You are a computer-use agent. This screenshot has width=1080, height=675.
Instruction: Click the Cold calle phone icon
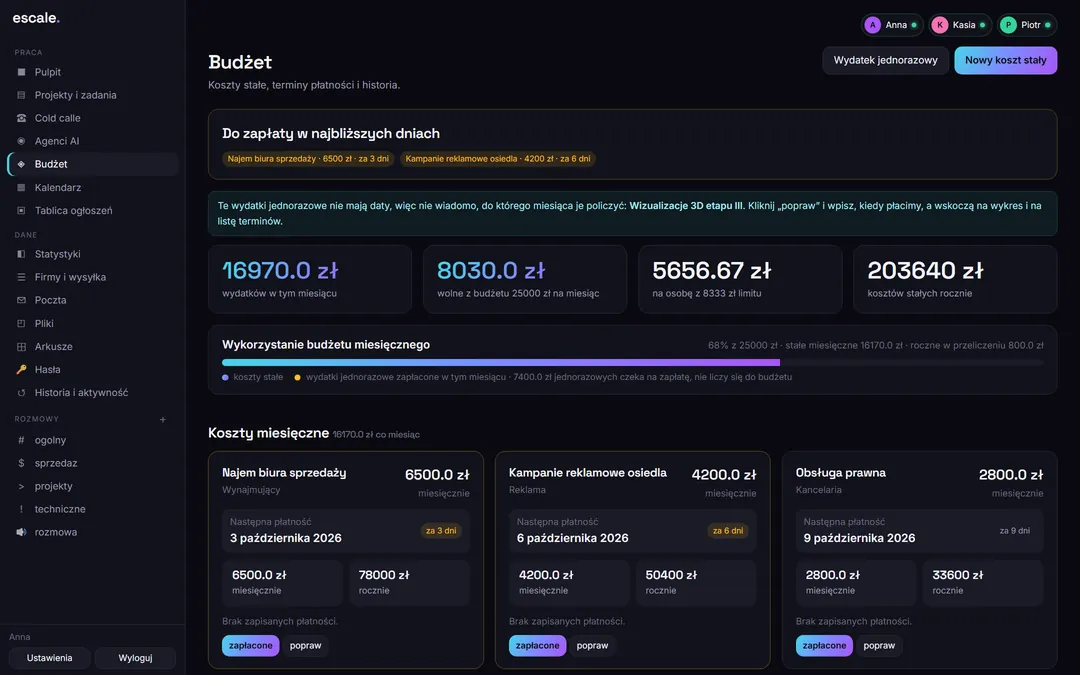pos(21,118)
